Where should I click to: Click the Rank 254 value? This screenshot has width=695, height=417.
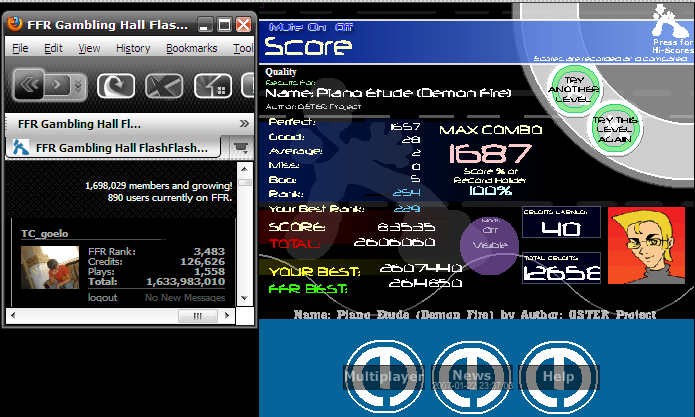pyautogui.click(x=407, y=193)
